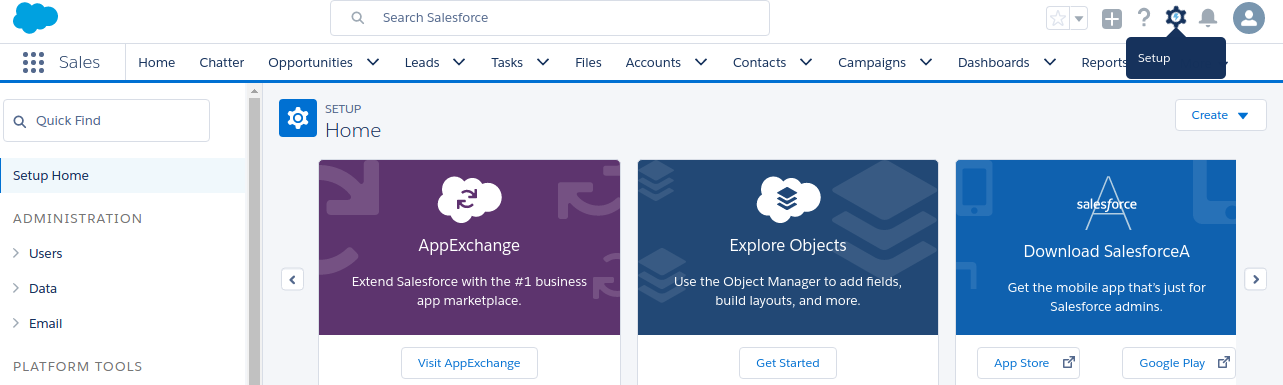Expand the Data tree node
This screenshot has width=1283, height=385.
coord(16,288)
